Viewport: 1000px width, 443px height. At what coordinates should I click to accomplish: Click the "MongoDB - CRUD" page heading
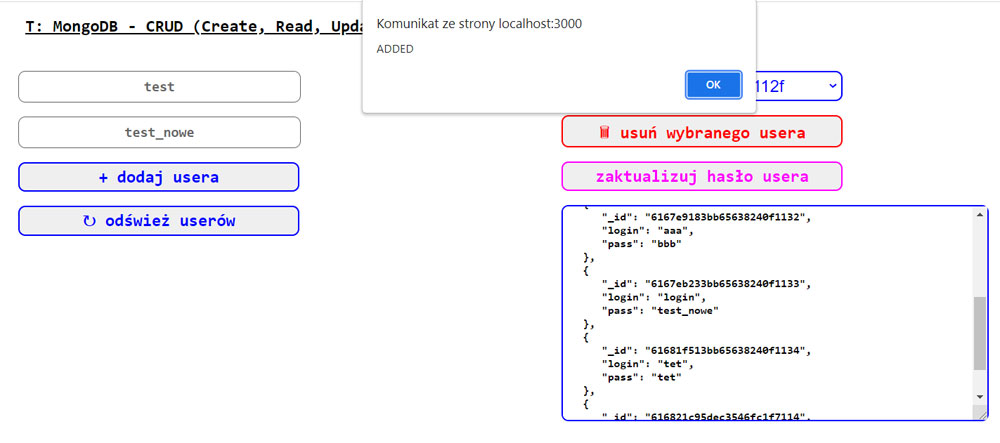pos(190,26)
